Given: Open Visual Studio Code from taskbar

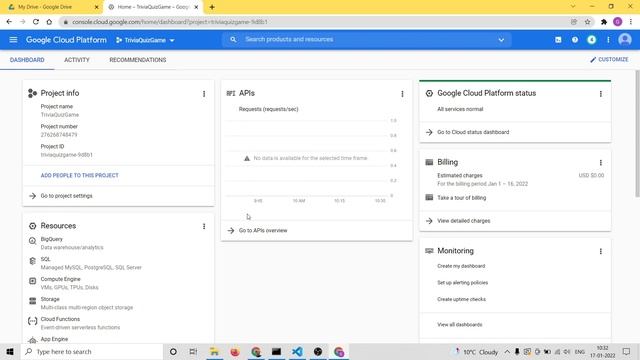Looking at the screenshot, I should click(297, 351).
